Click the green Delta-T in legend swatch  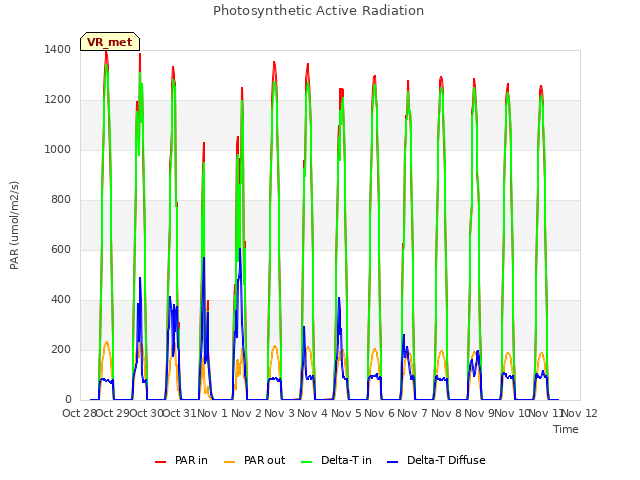307,462
